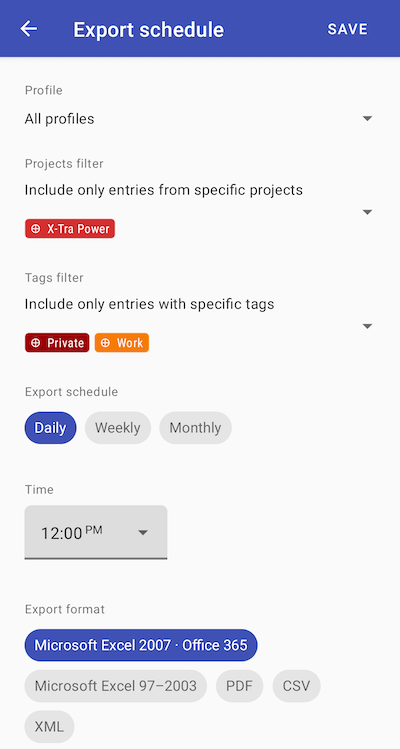The width and height of the screenshot is (400, 749).
Task: Select the Daily schedule chip
Action: (50, 428)
